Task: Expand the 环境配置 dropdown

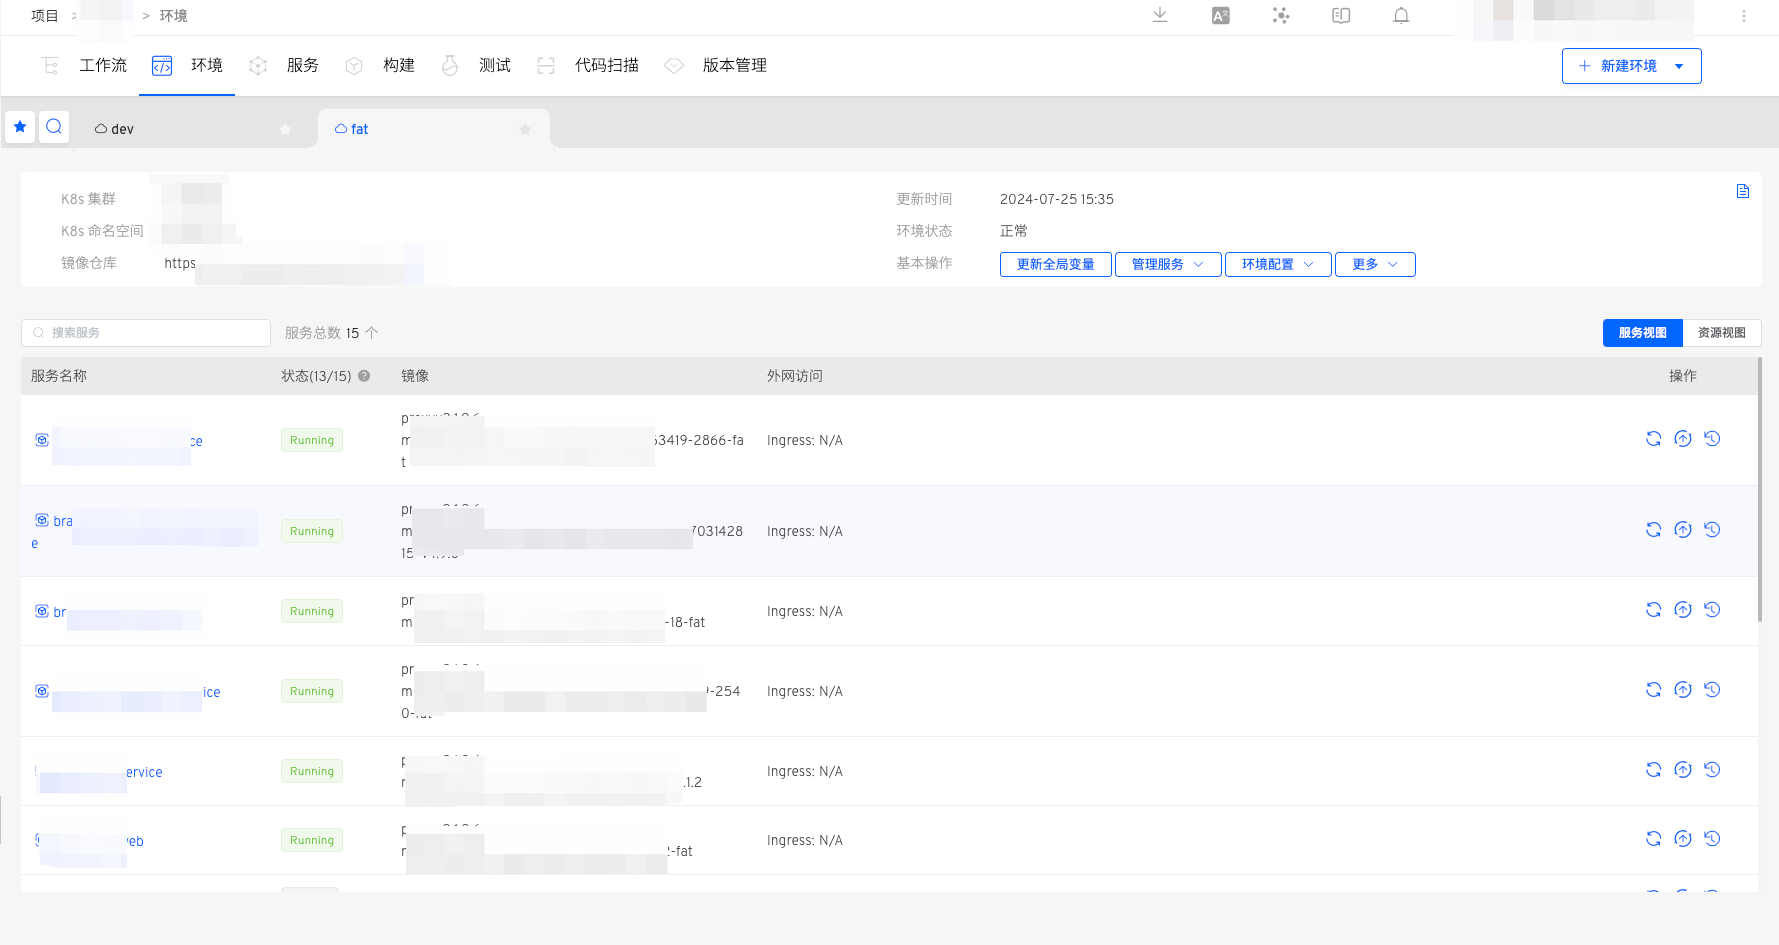Action: pyautogui.click(x=1277, y=264)
